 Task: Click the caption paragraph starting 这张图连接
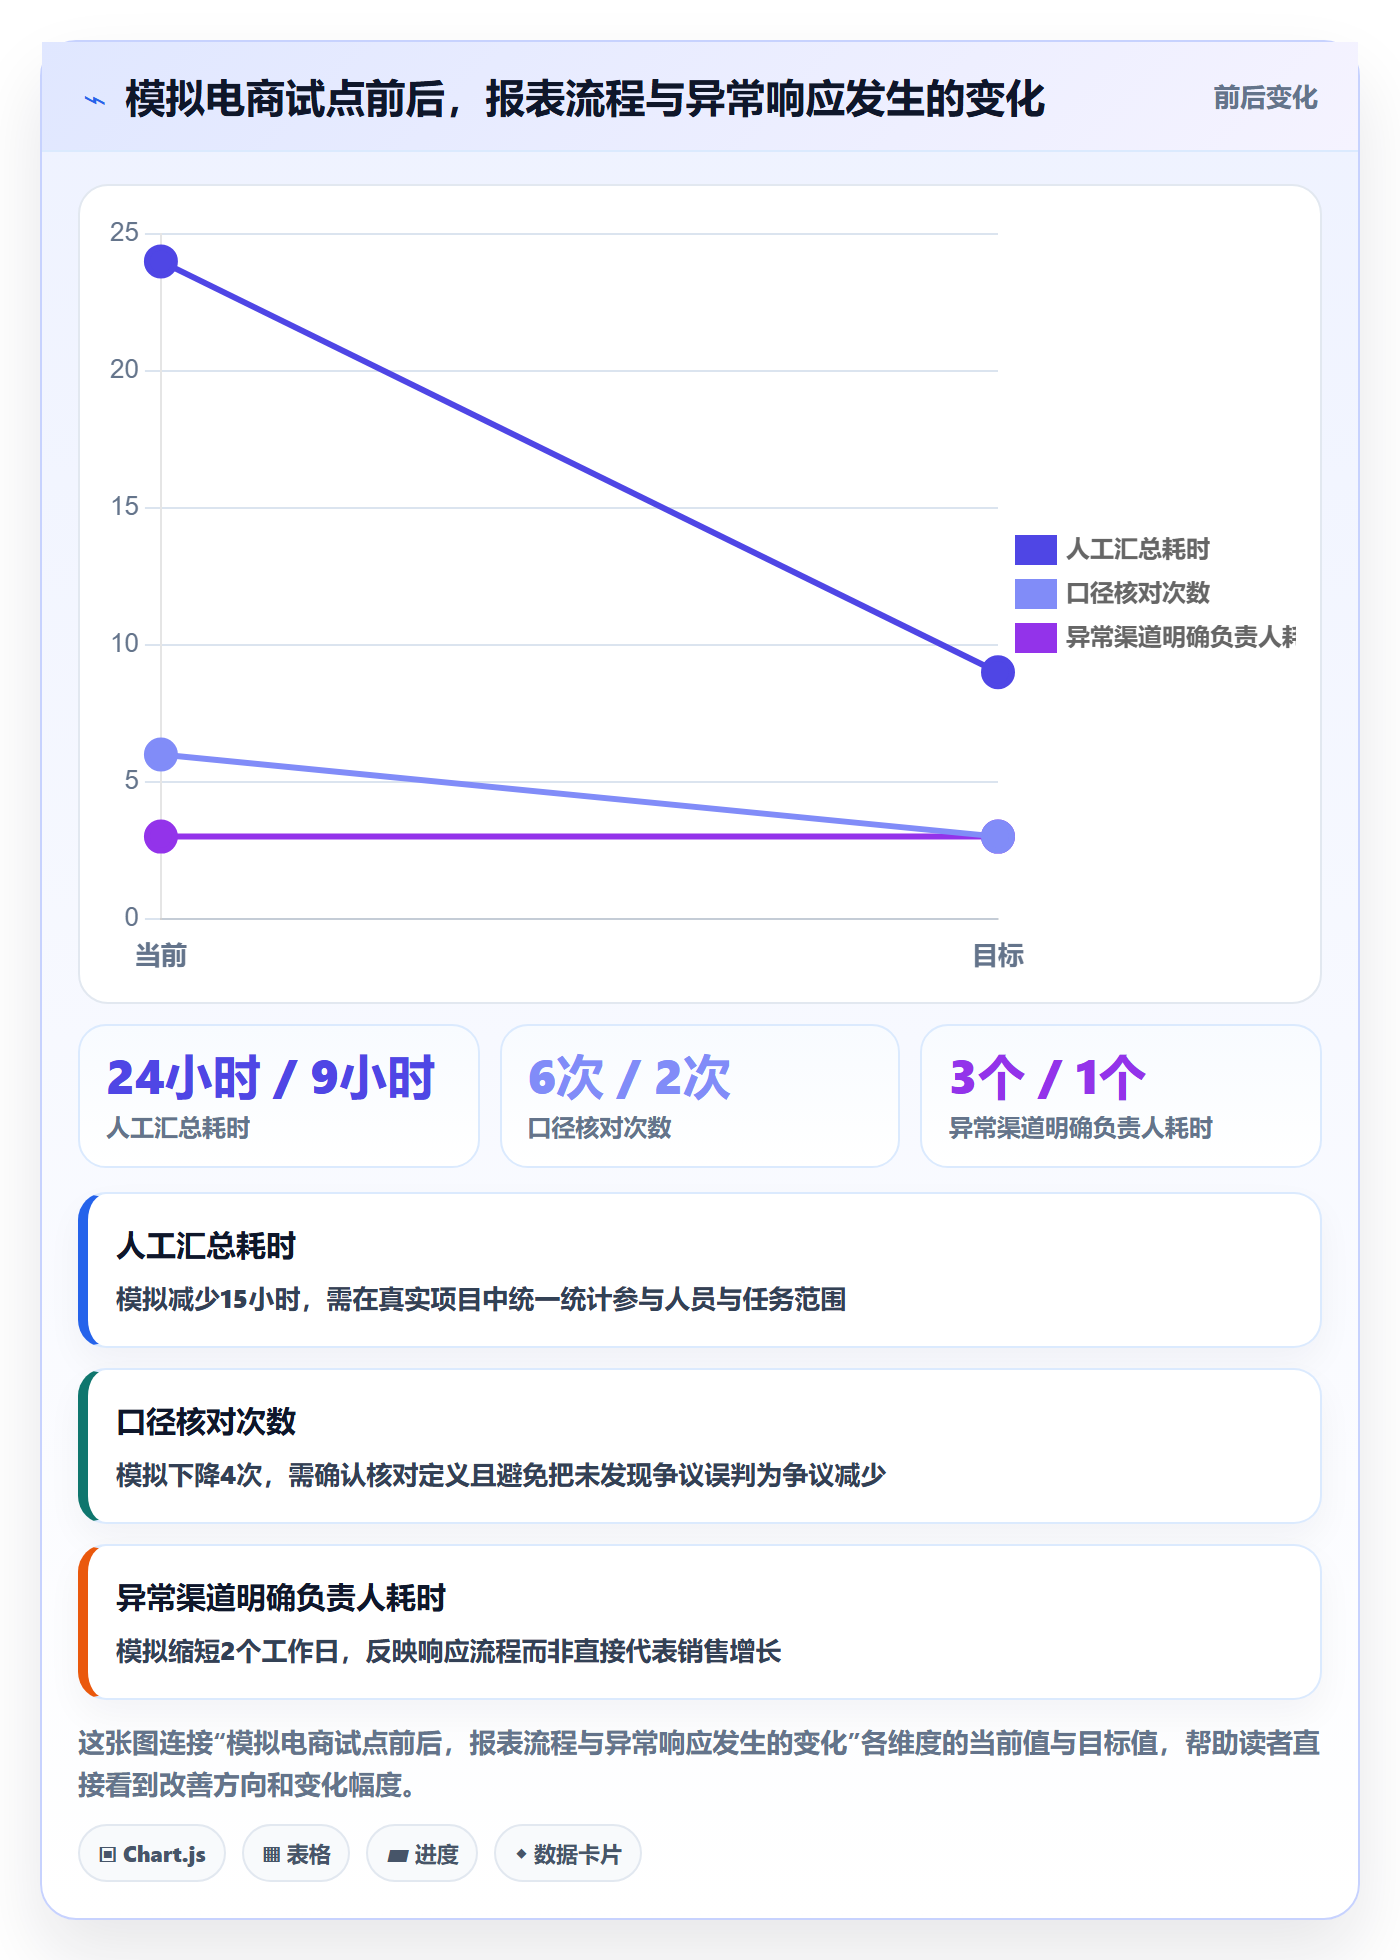700,1764
